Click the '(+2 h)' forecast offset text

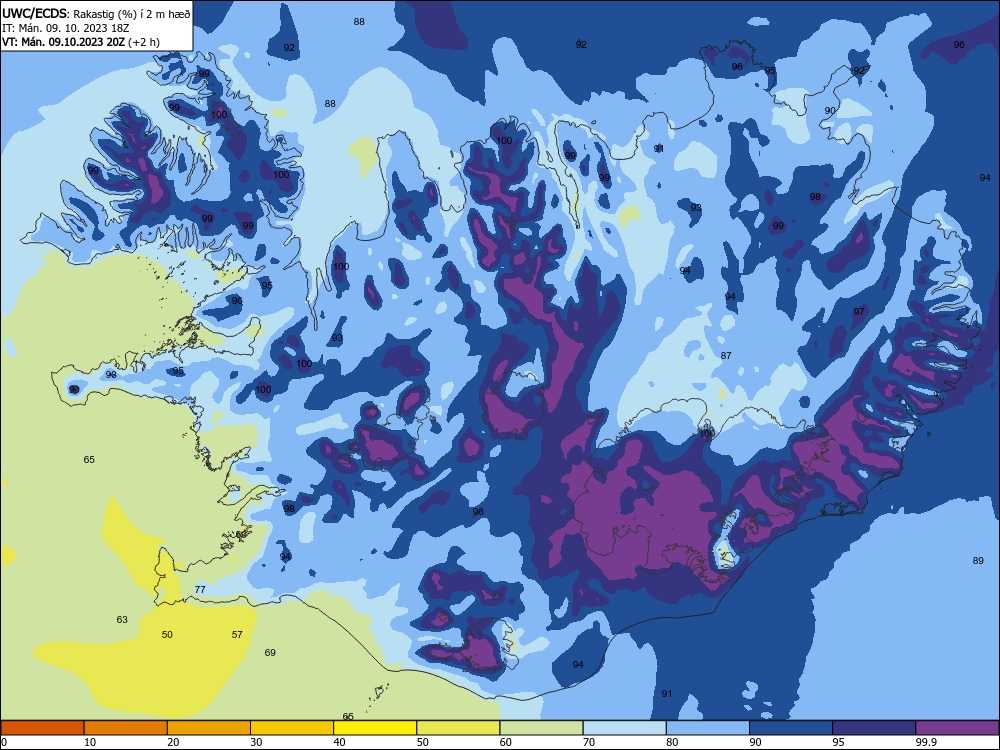point(144,42)
